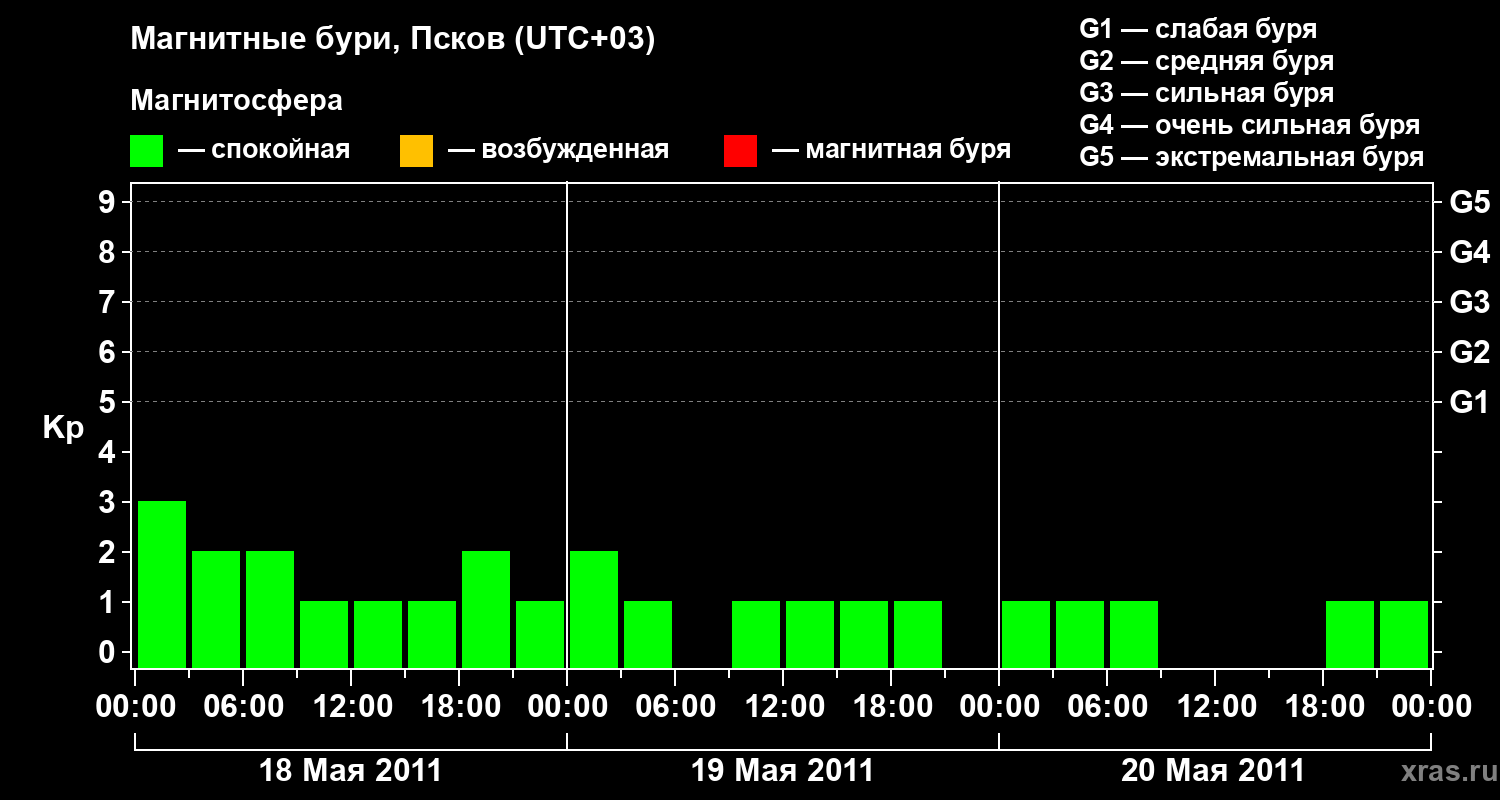Click the Kp 1 bar for 18 May 21:00–00:00
1500x800 pixels.
pos(540,634)
